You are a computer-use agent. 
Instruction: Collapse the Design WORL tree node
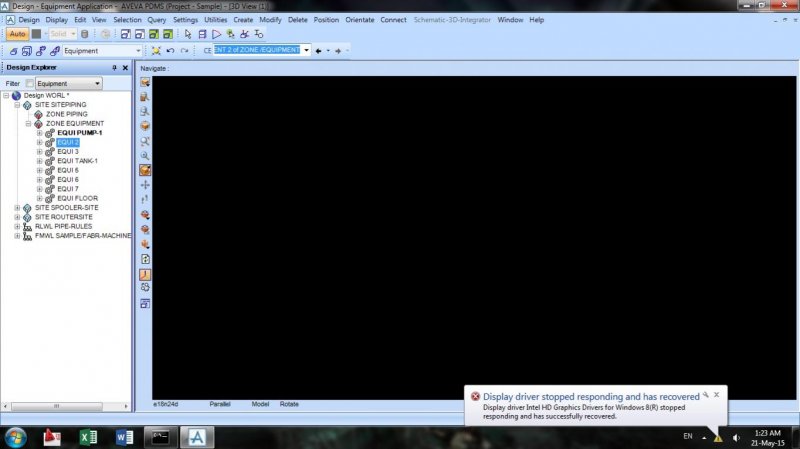click(x=6, y=95)
